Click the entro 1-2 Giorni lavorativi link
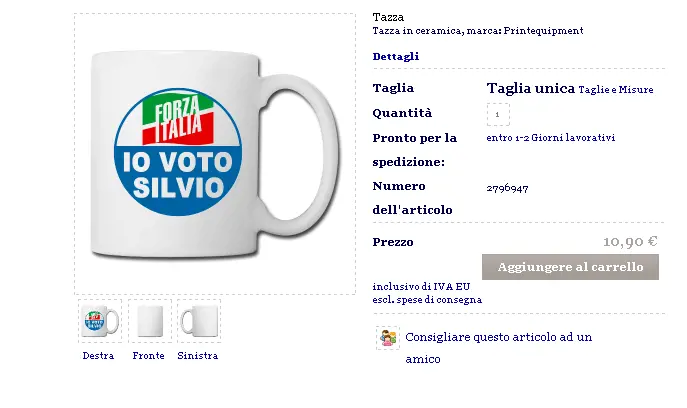687x408 pixels. [x=551, y=138]
